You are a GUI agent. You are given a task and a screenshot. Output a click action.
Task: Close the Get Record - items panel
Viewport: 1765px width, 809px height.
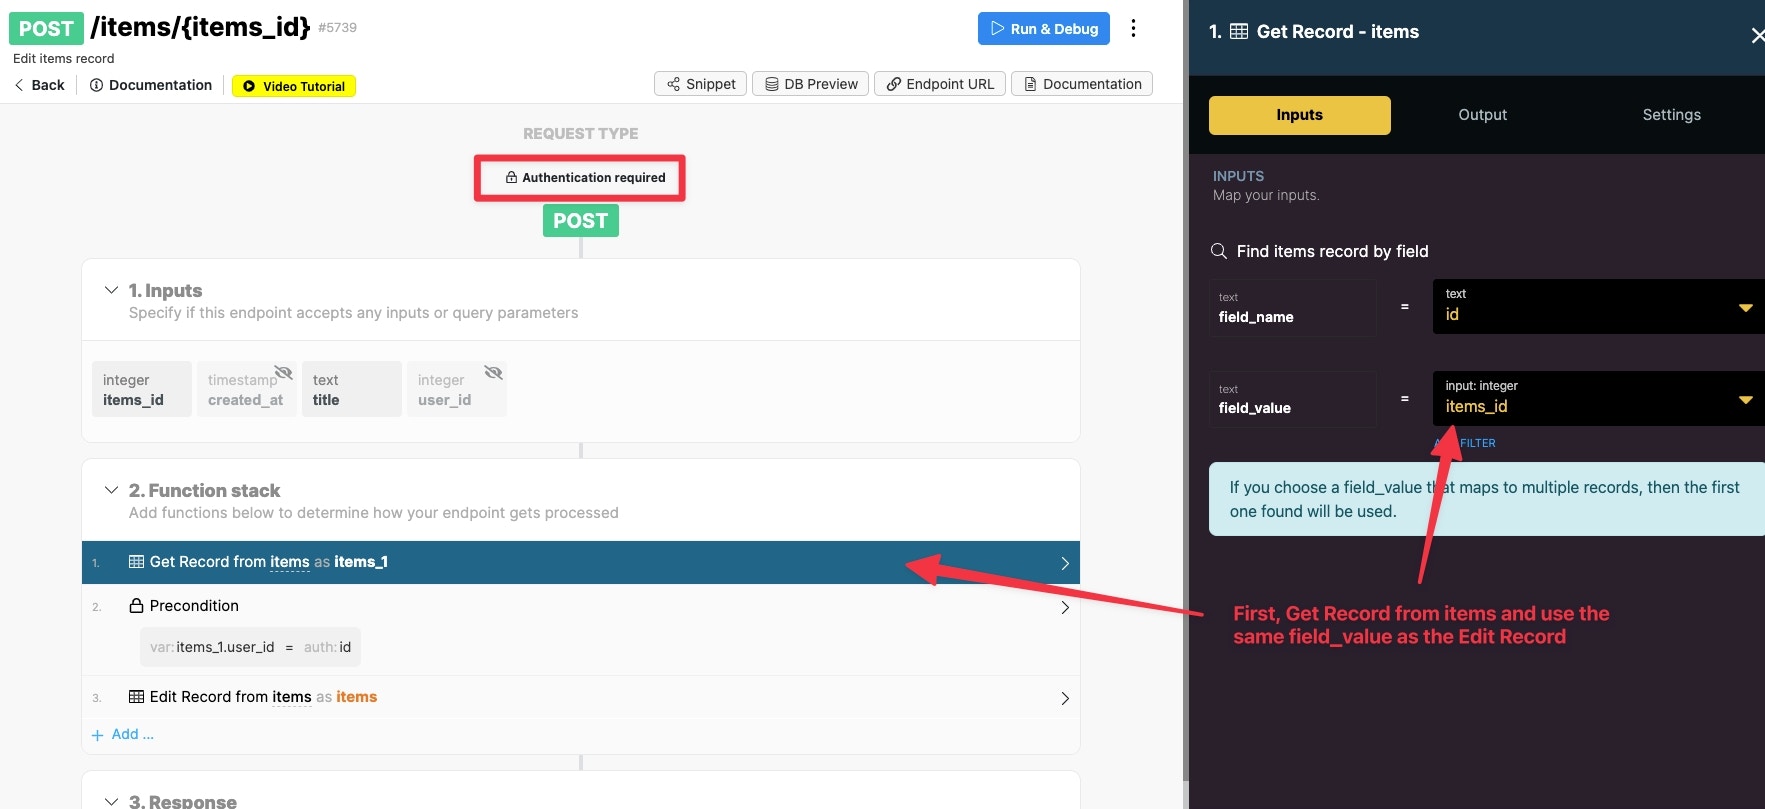tap(1757, 36)
